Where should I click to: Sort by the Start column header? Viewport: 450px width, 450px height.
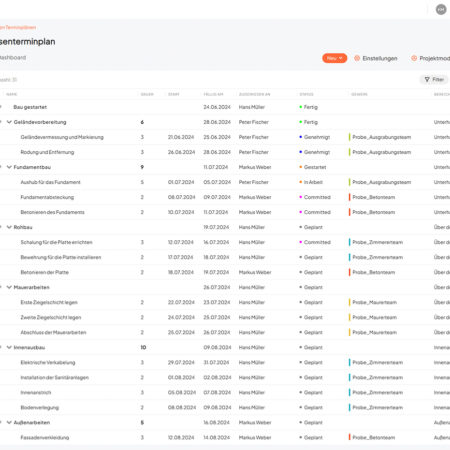[174, 94]
